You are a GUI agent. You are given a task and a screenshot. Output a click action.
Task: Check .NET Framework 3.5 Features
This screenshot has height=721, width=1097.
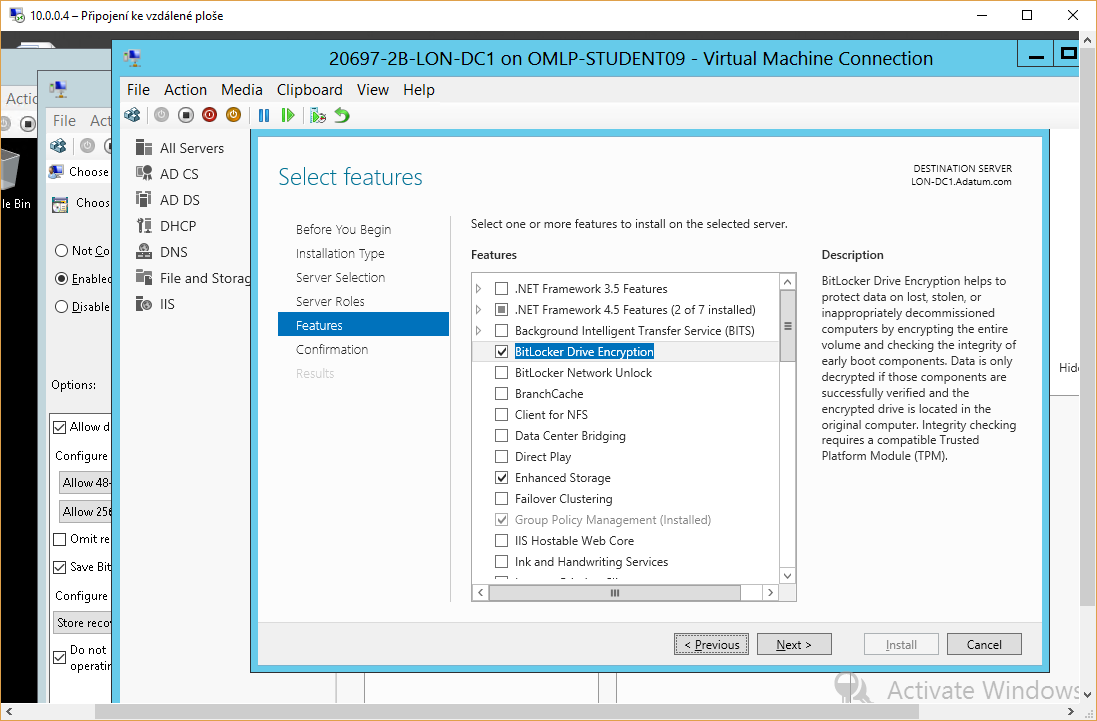point(502,288)
